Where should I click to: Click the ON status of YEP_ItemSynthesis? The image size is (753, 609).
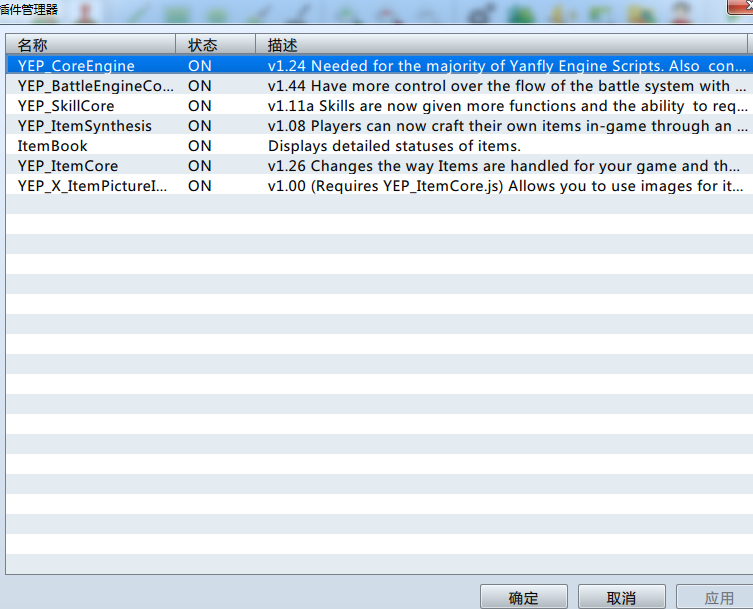click(x=200, y=126)
